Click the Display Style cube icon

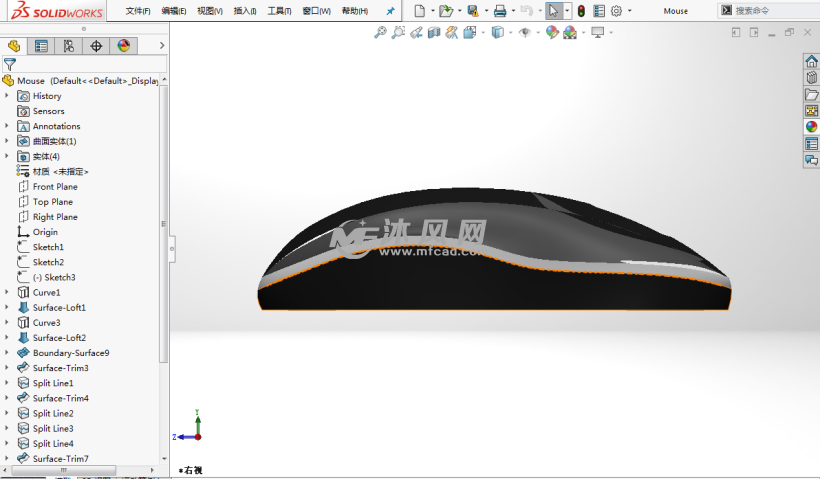497,32
